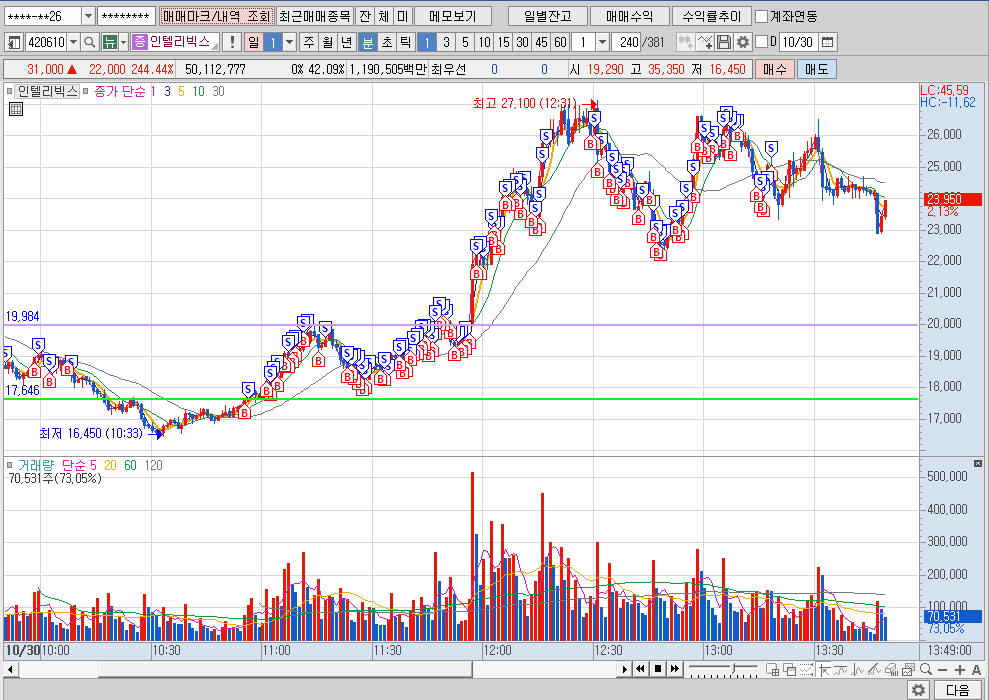Click the green 뉴 news icon
The width and height of the screenshot is (989, 700).
click(x=110, y=42)
